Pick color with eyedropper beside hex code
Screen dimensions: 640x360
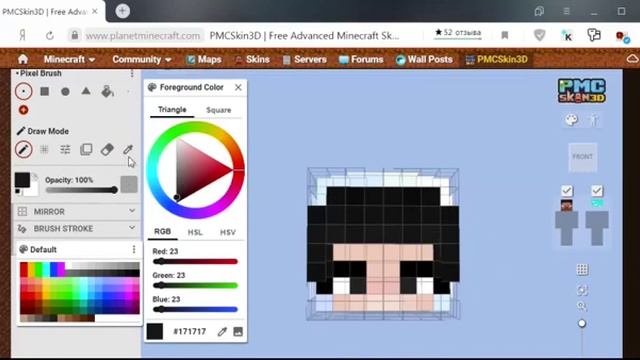(222, 331)
